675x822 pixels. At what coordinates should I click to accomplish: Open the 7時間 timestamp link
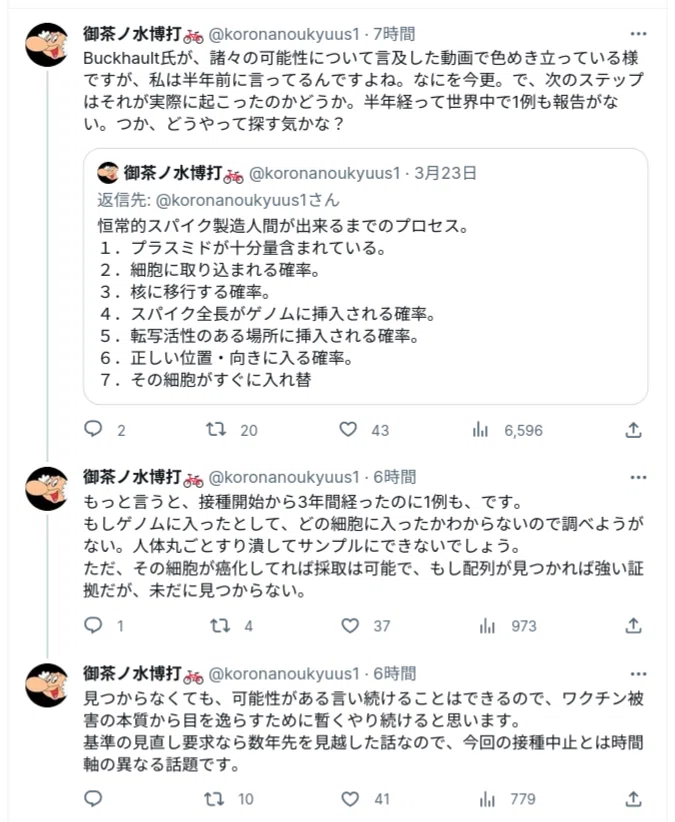point(394,34)
